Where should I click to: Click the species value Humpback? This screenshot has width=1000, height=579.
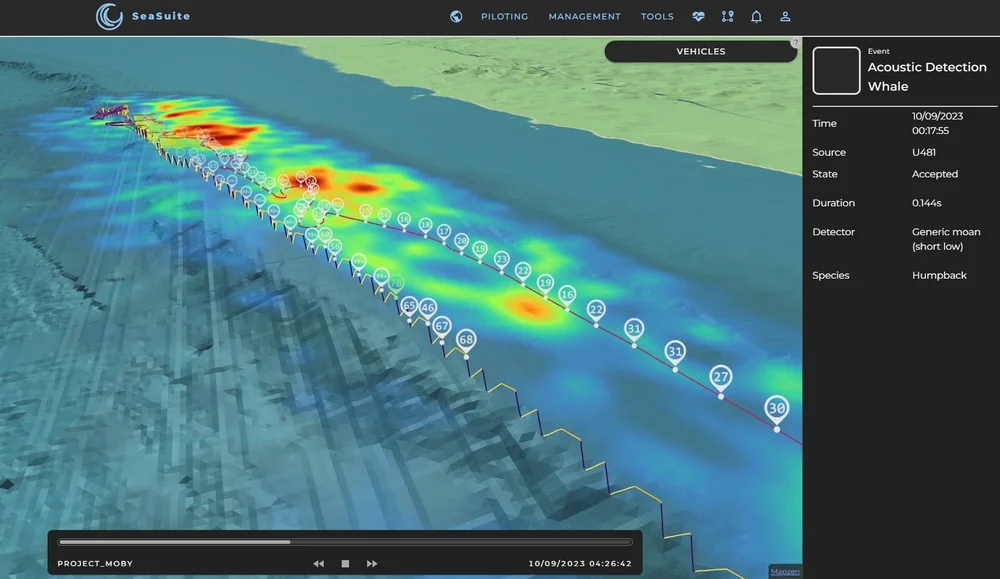click(939, 275)
